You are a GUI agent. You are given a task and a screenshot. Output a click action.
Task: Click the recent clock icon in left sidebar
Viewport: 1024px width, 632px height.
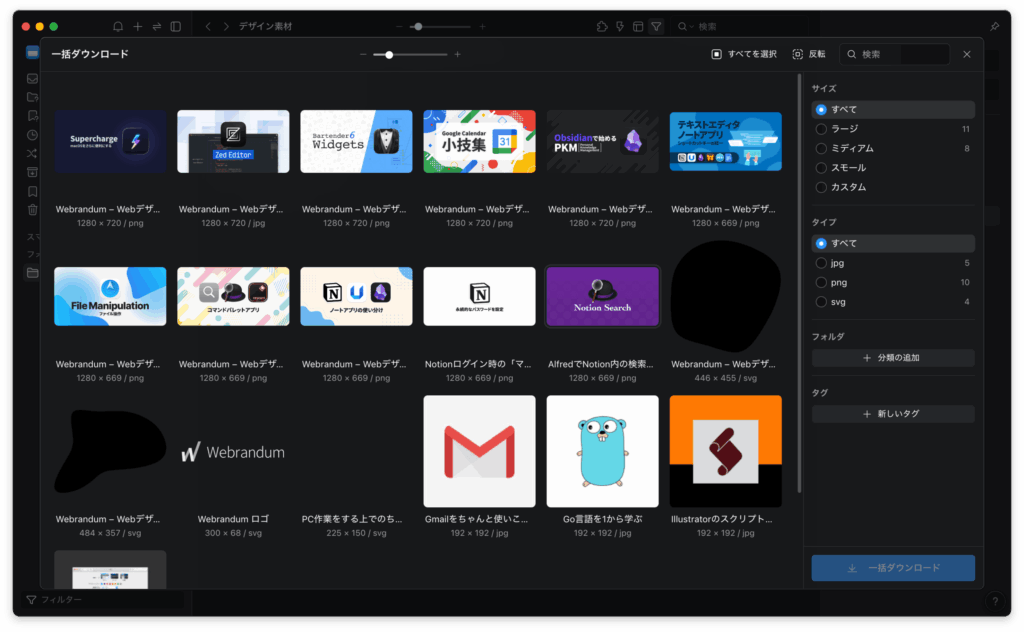pos(33,135)
